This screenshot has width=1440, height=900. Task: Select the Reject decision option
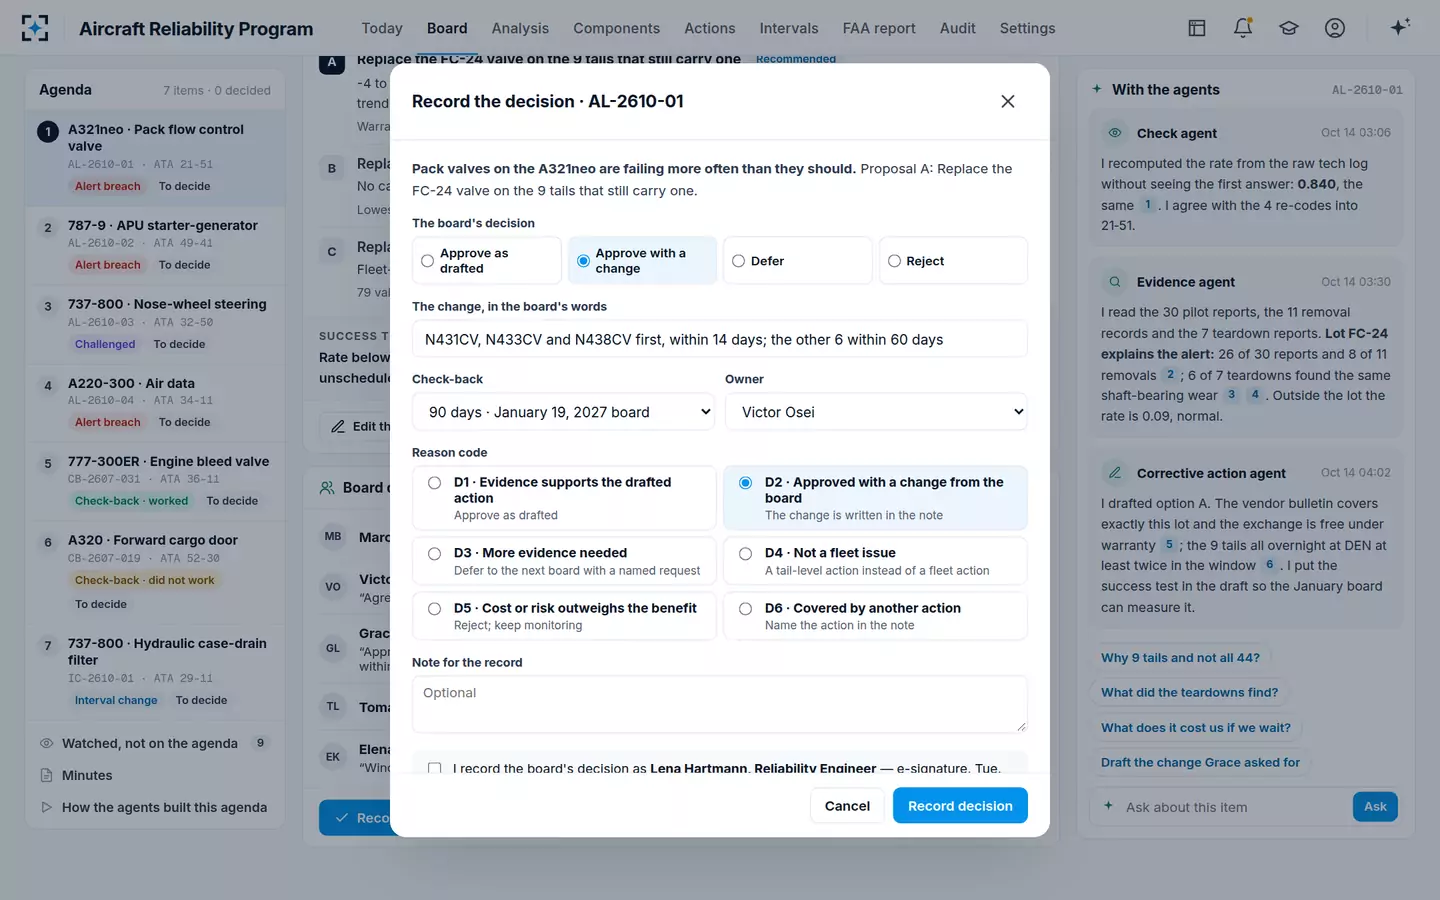pos(953,261)
